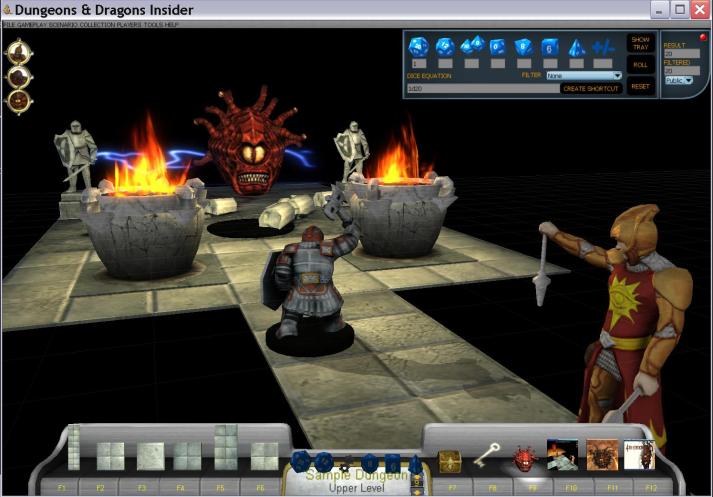
Task: Select the d20 die in dice panel
Action: [418, 47]
